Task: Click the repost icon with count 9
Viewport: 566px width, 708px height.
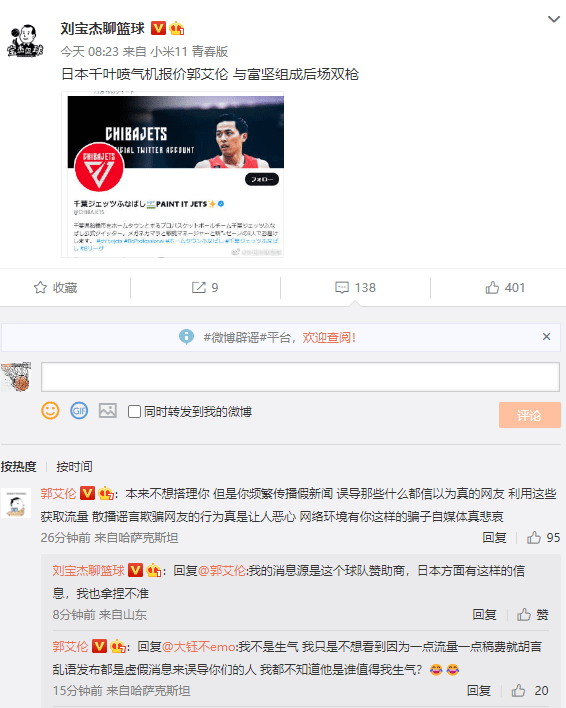Action: click(x=199, y=288)
